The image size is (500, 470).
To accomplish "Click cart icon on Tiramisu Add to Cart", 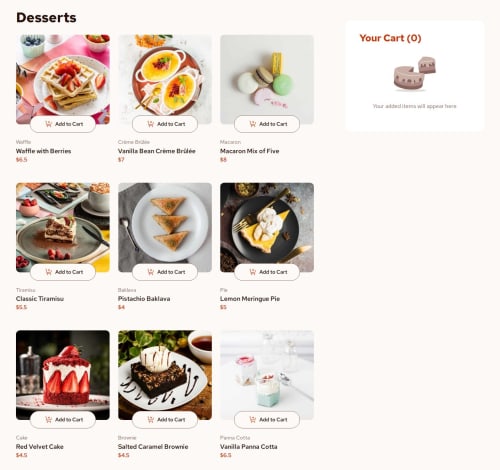I will (x=49, y=272).
